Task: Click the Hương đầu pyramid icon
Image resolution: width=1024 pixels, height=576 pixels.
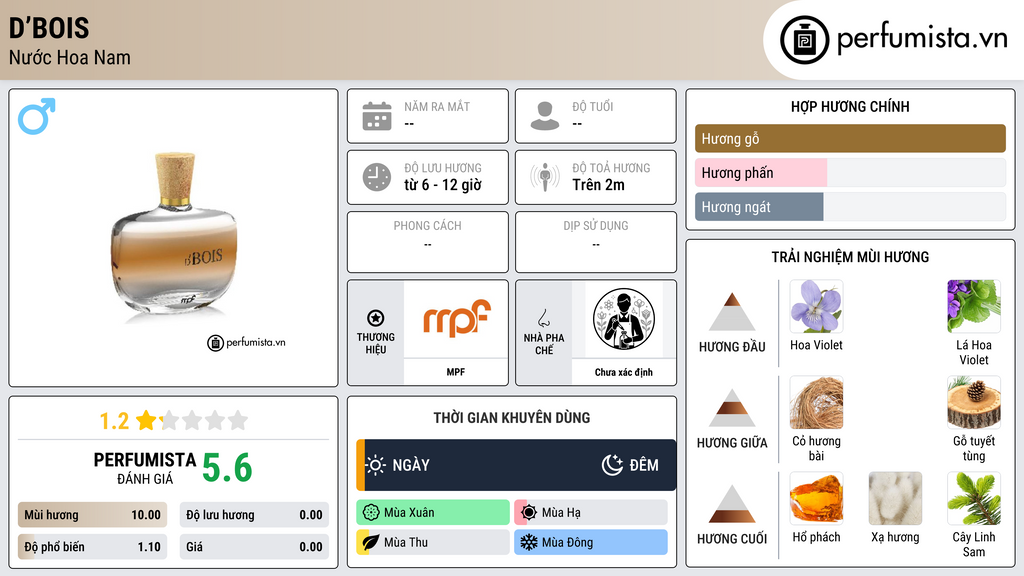Action: [x=732, y=312]
